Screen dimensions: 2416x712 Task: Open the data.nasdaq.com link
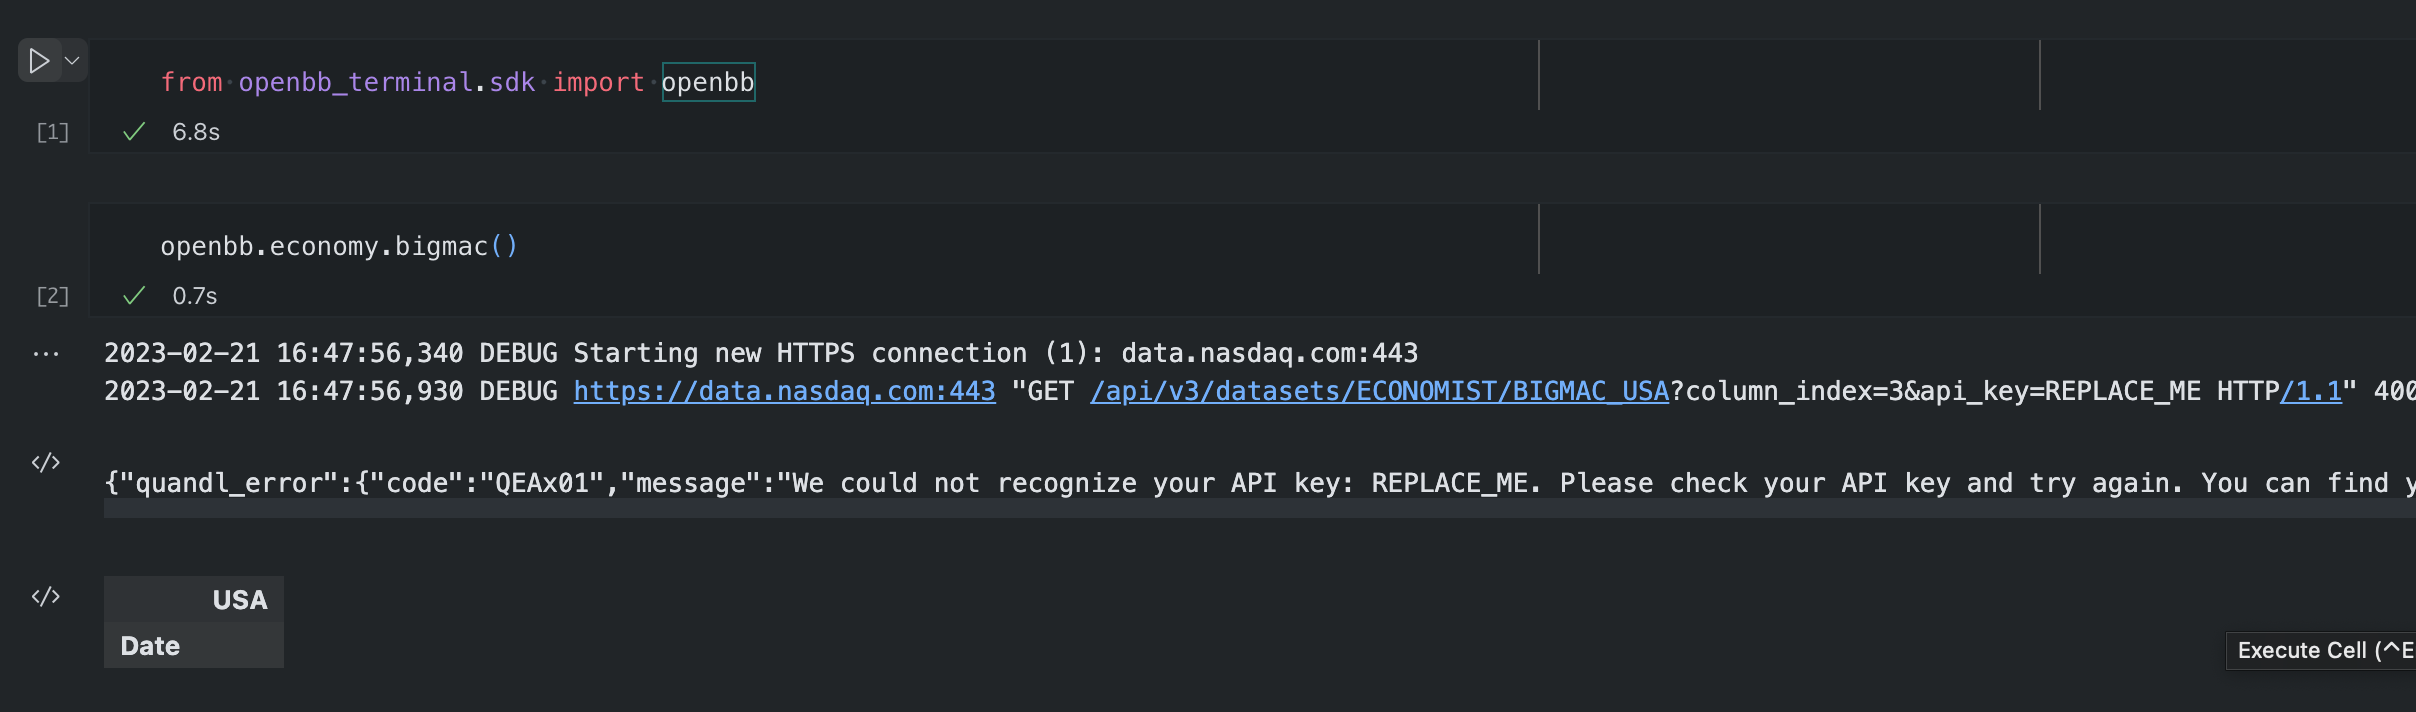coord(783,391)
